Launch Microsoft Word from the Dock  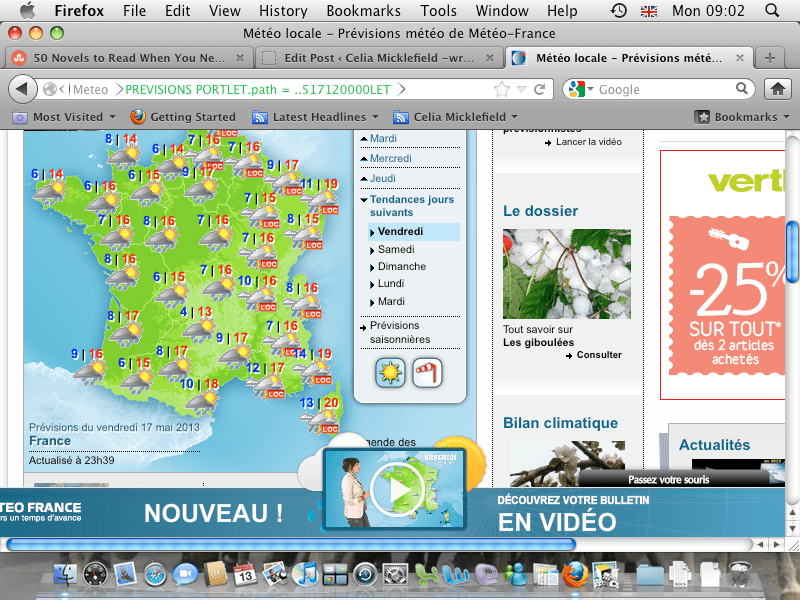click(456, 575)
